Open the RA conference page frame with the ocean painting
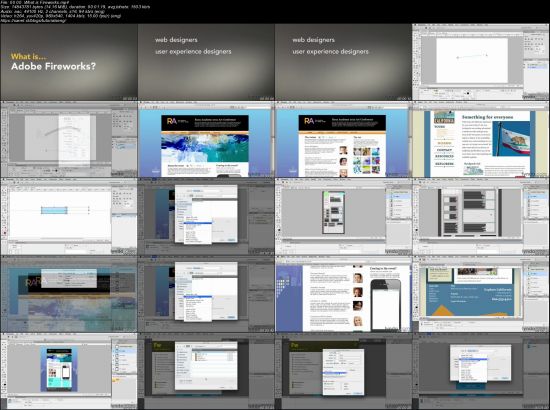This screenshot has width=550, height=410. [206, 139]
